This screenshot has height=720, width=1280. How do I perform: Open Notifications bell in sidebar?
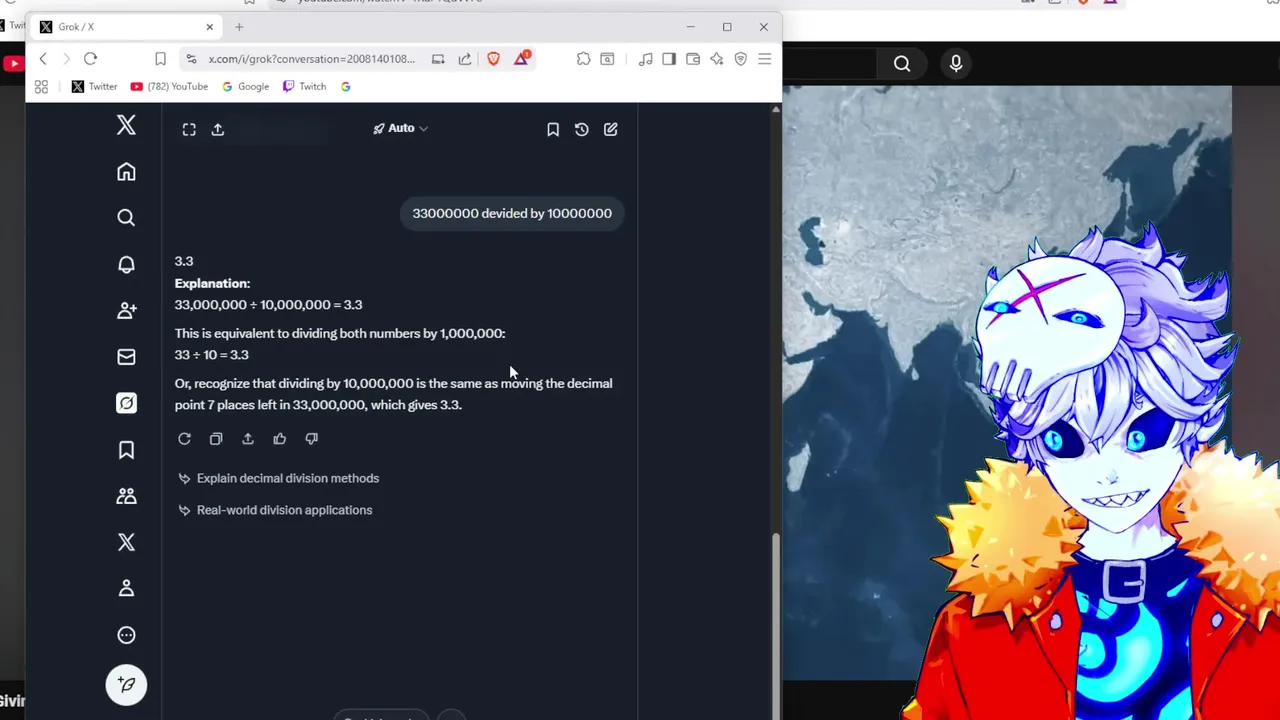[x=126, y=264]
